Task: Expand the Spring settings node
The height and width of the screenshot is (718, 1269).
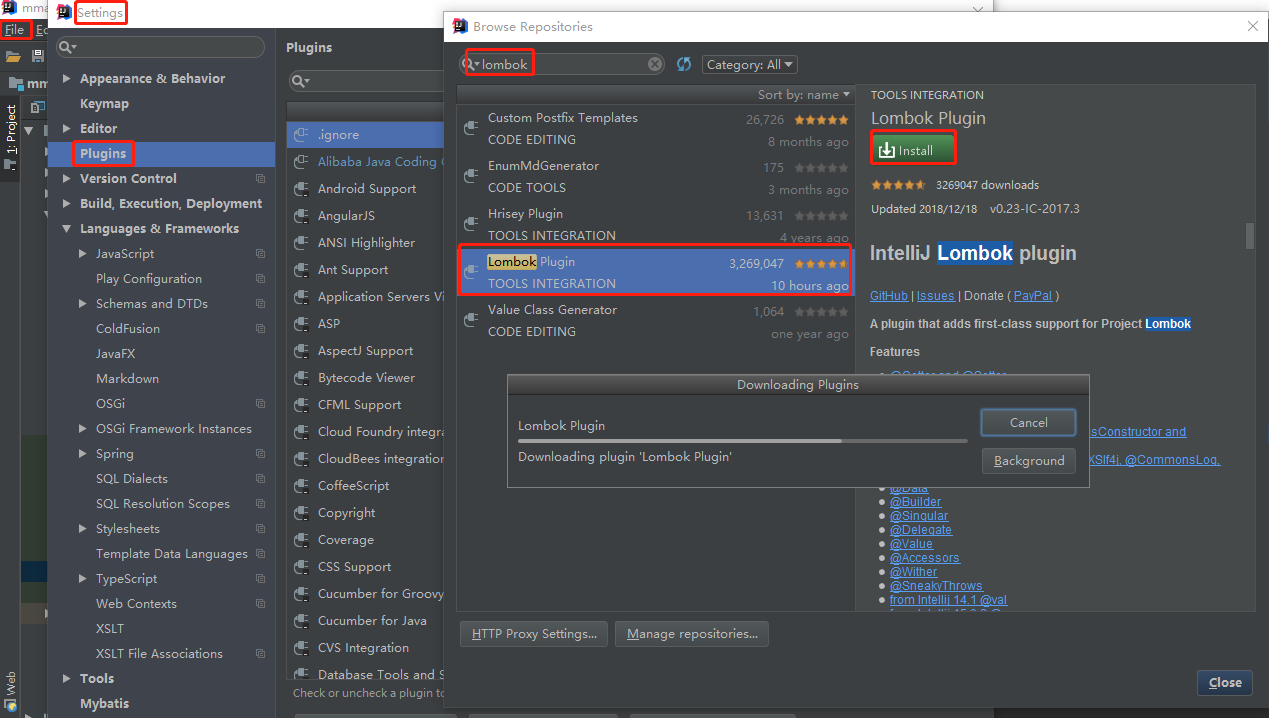Action: (x=83, y=454)
